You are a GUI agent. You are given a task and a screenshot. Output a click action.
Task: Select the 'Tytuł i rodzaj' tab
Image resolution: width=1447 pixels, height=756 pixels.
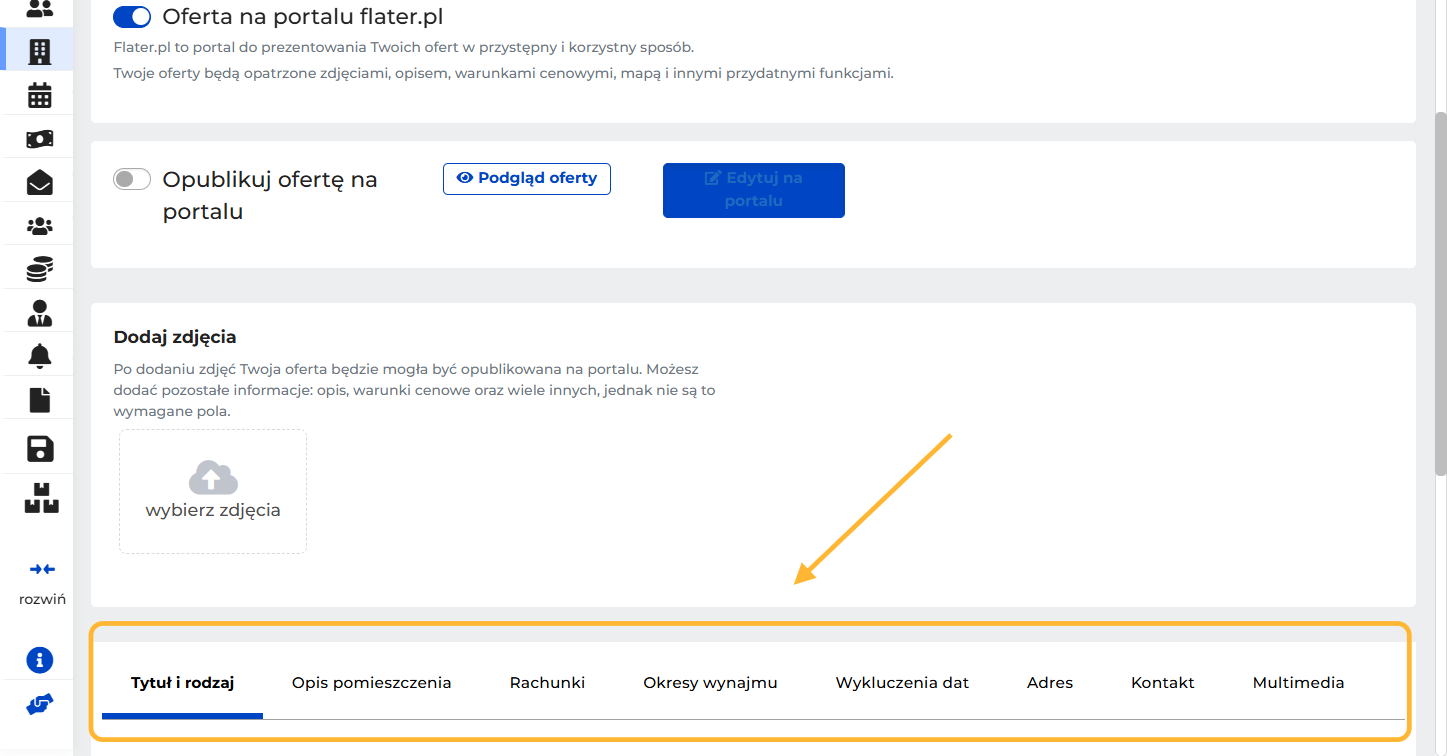point(182,683)
